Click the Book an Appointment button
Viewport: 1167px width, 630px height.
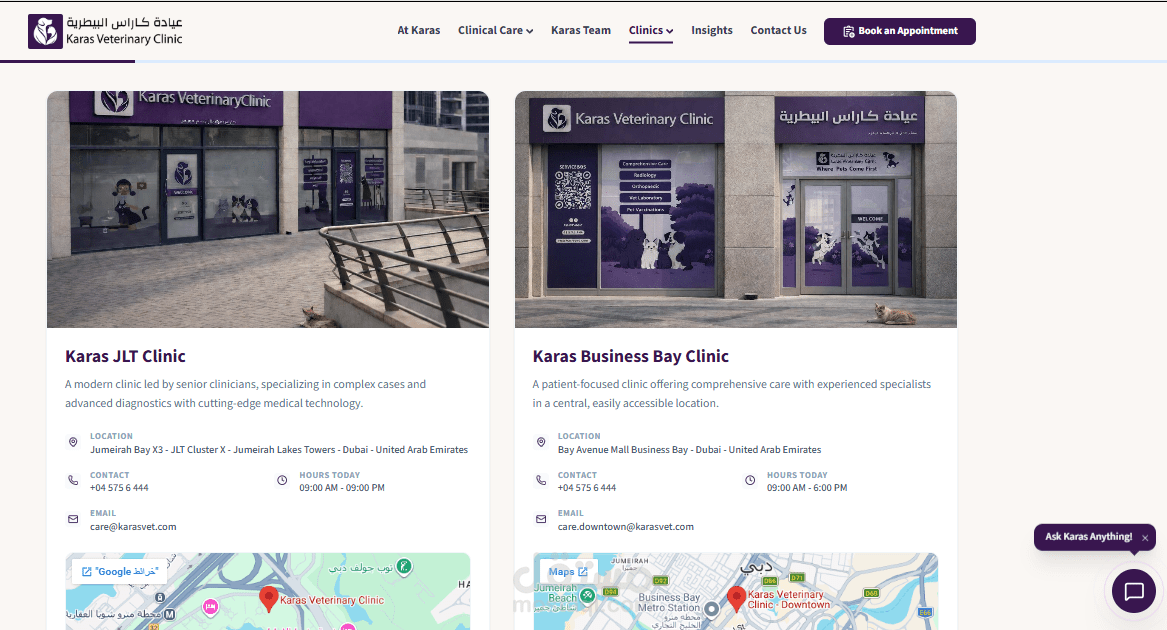(899, 31)
